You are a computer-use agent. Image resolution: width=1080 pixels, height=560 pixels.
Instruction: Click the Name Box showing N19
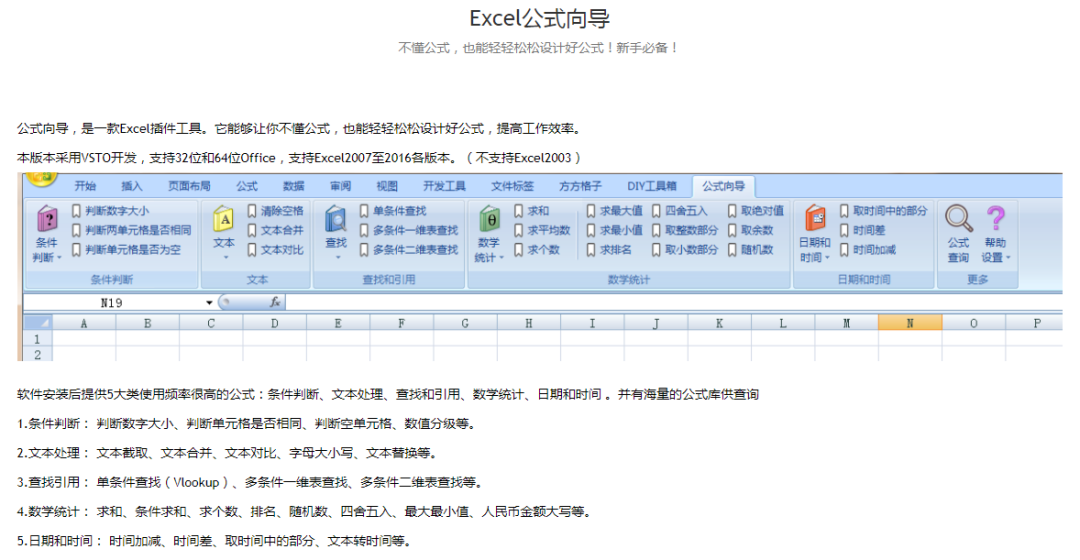114,303
